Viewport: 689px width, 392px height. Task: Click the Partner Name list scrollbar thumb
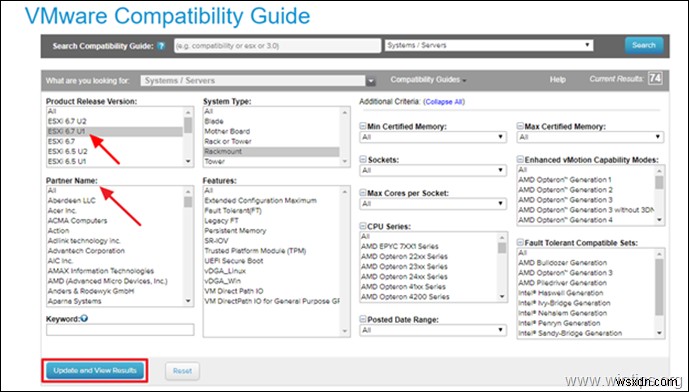[x=188, y=202]
